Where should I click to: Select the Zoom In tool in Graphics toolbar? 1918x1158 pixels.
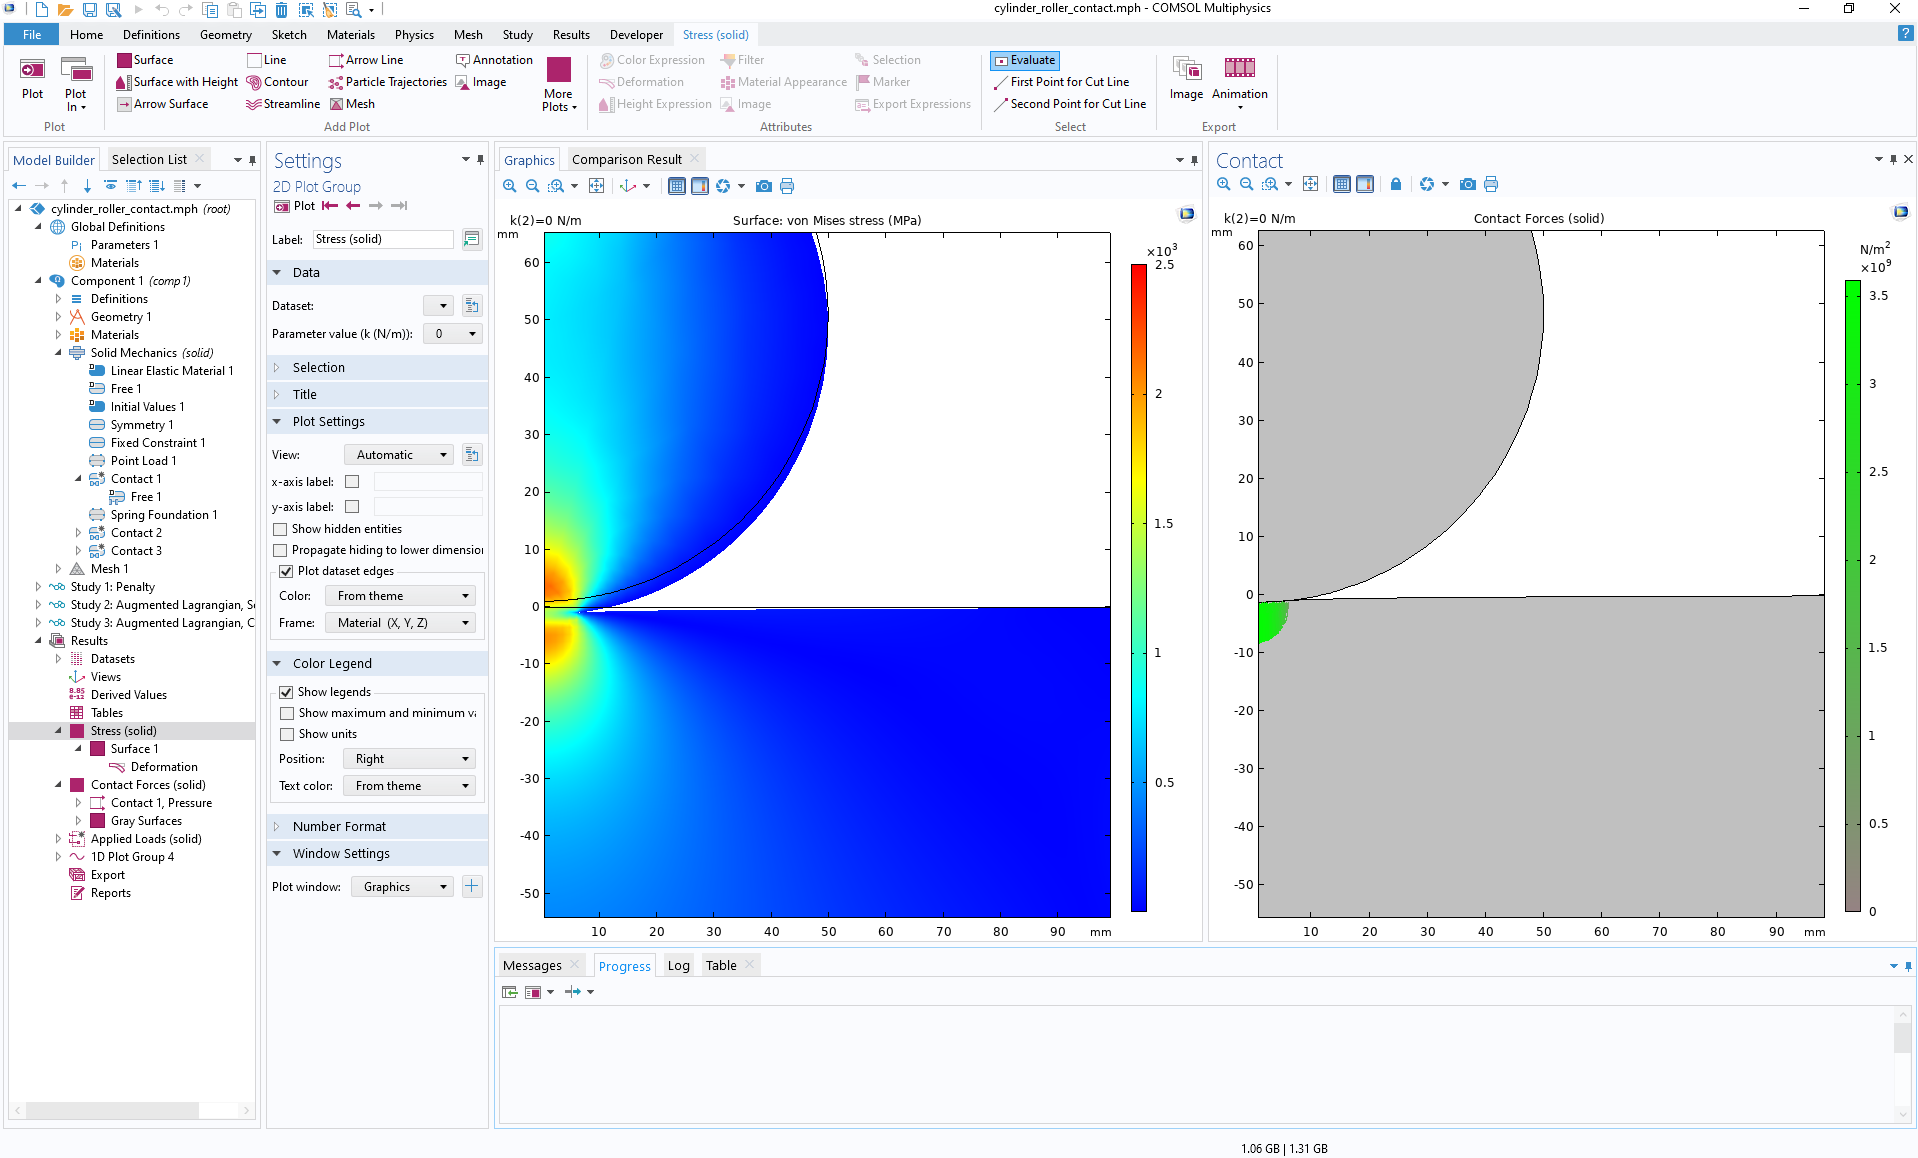coord(509,186)
